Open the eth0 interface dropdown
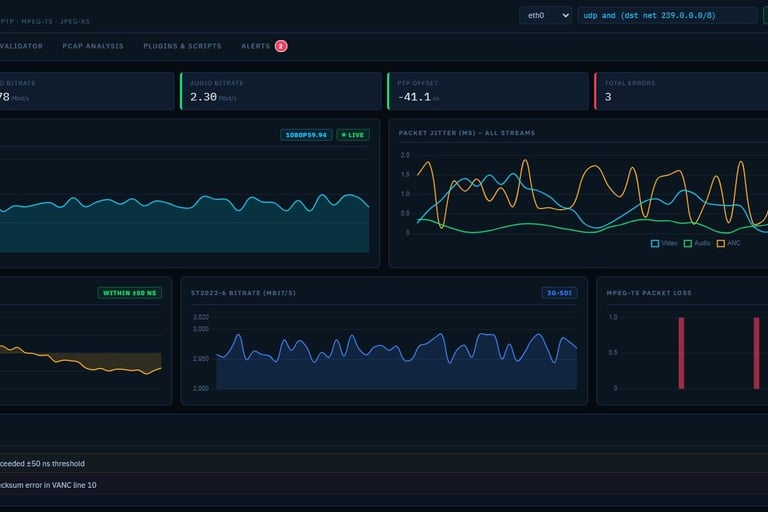The width and height of the screenshot is (768, 512). point(545,16)
